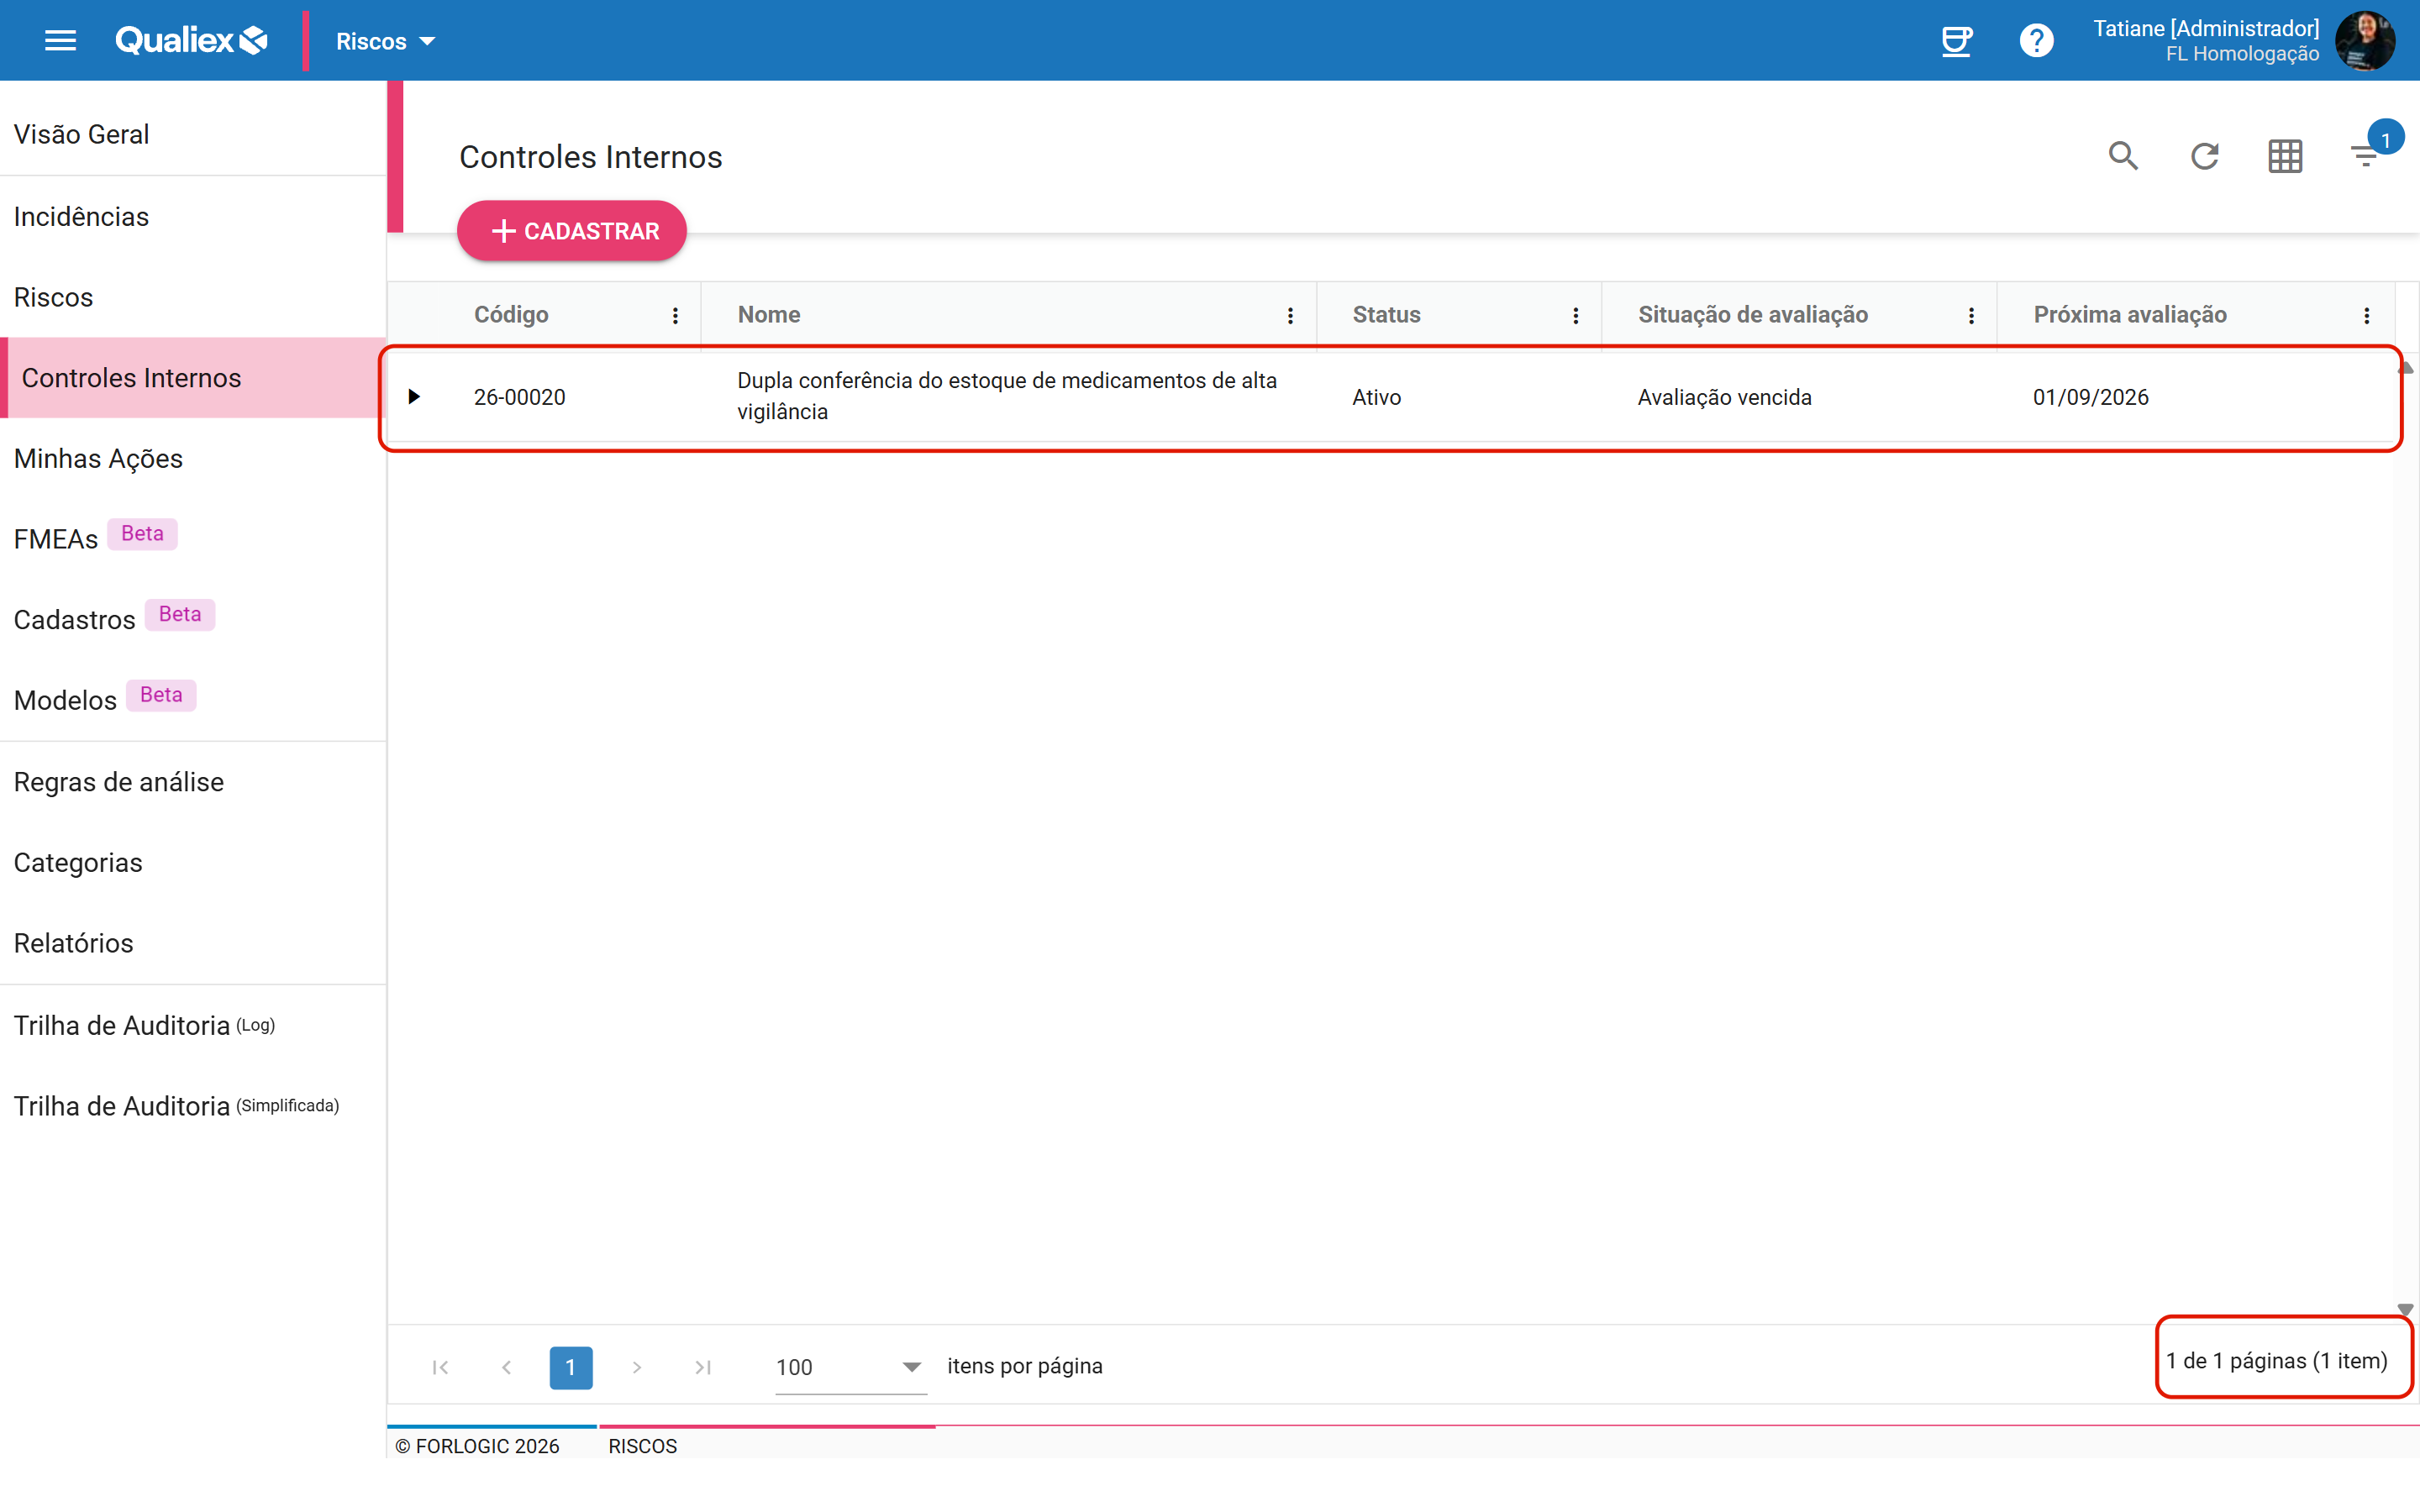
Task: Refresh the Controles Internos list
Action: click(2204, 156)
